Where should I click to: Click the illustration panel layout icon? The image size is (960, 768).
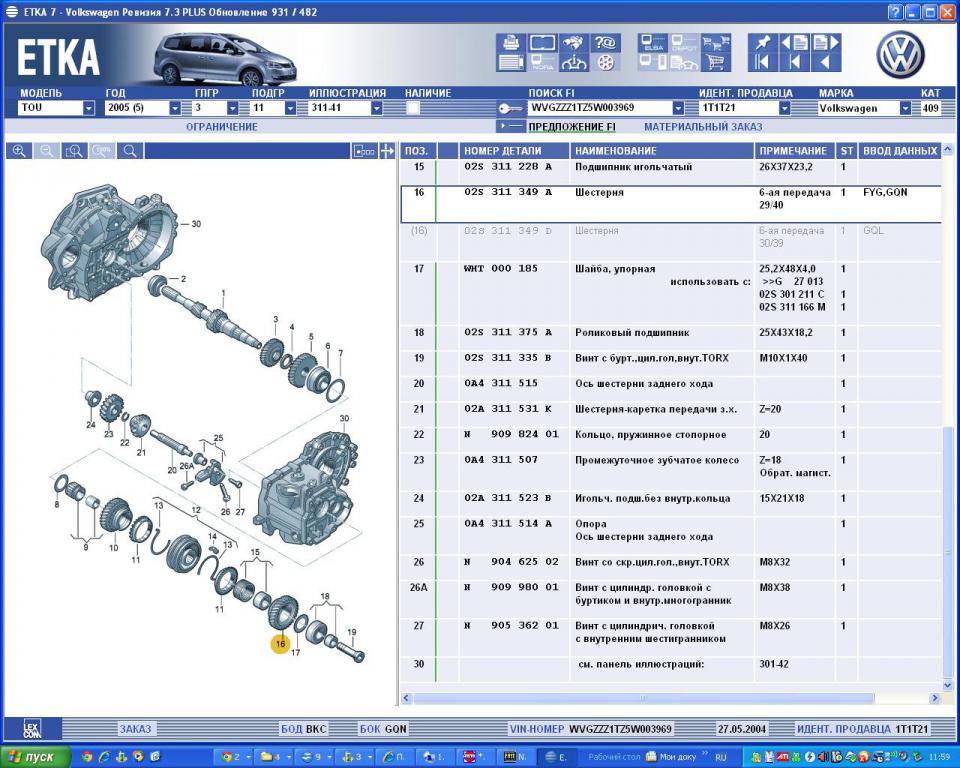[364, 151]
